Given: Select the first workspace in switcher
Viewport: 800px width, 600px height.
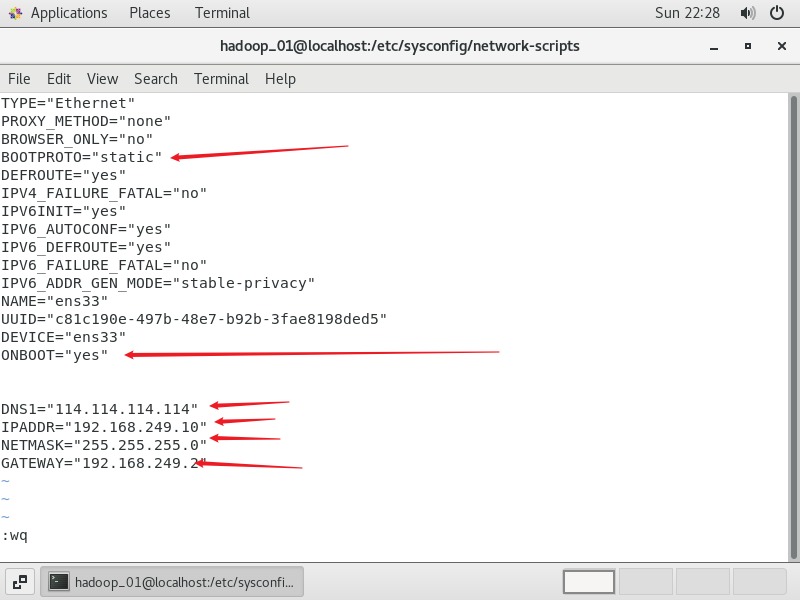Looking at the screenshot, I should click(x=589, y=582).
